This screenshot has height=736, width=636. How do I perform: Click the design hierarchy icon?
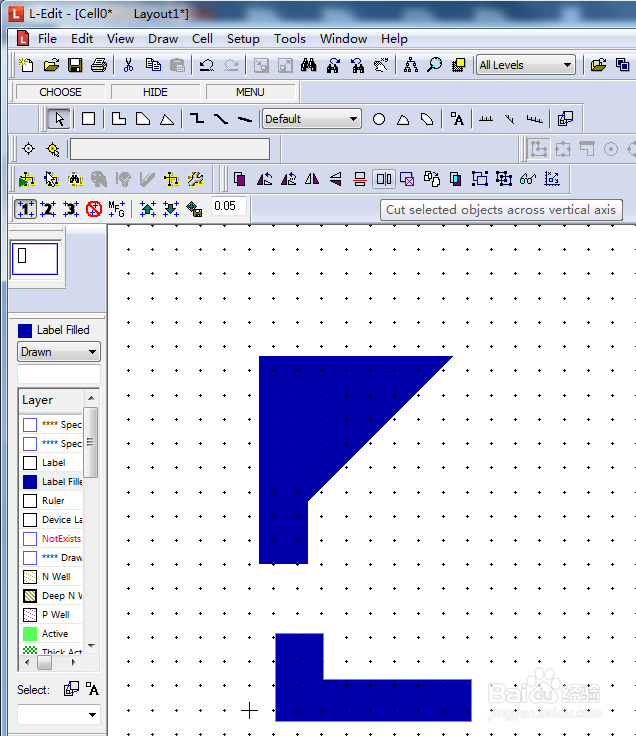point(410,65)
